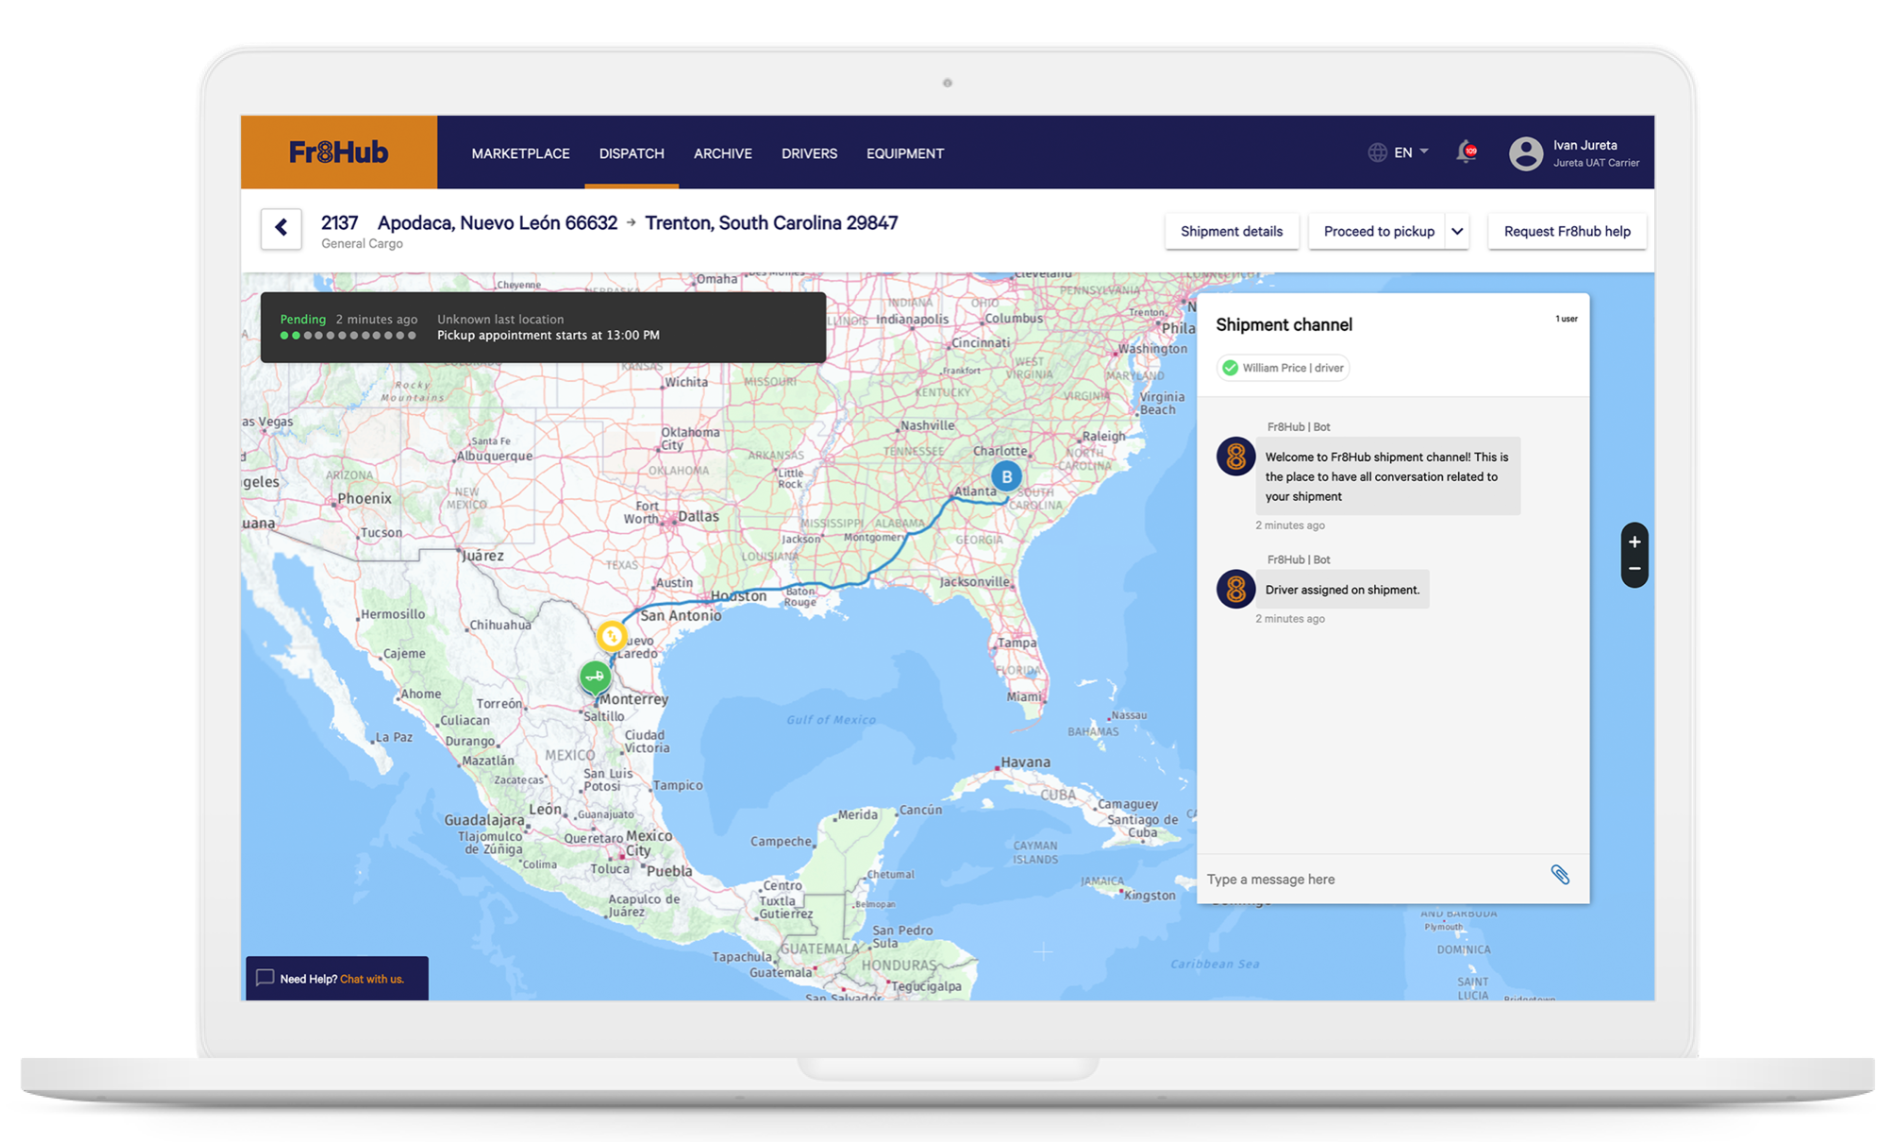Image resolution: width=1902 pixels, height=1142 pixels.
Task: Click the map zoom in control
Action: [x=1634, y=542]
